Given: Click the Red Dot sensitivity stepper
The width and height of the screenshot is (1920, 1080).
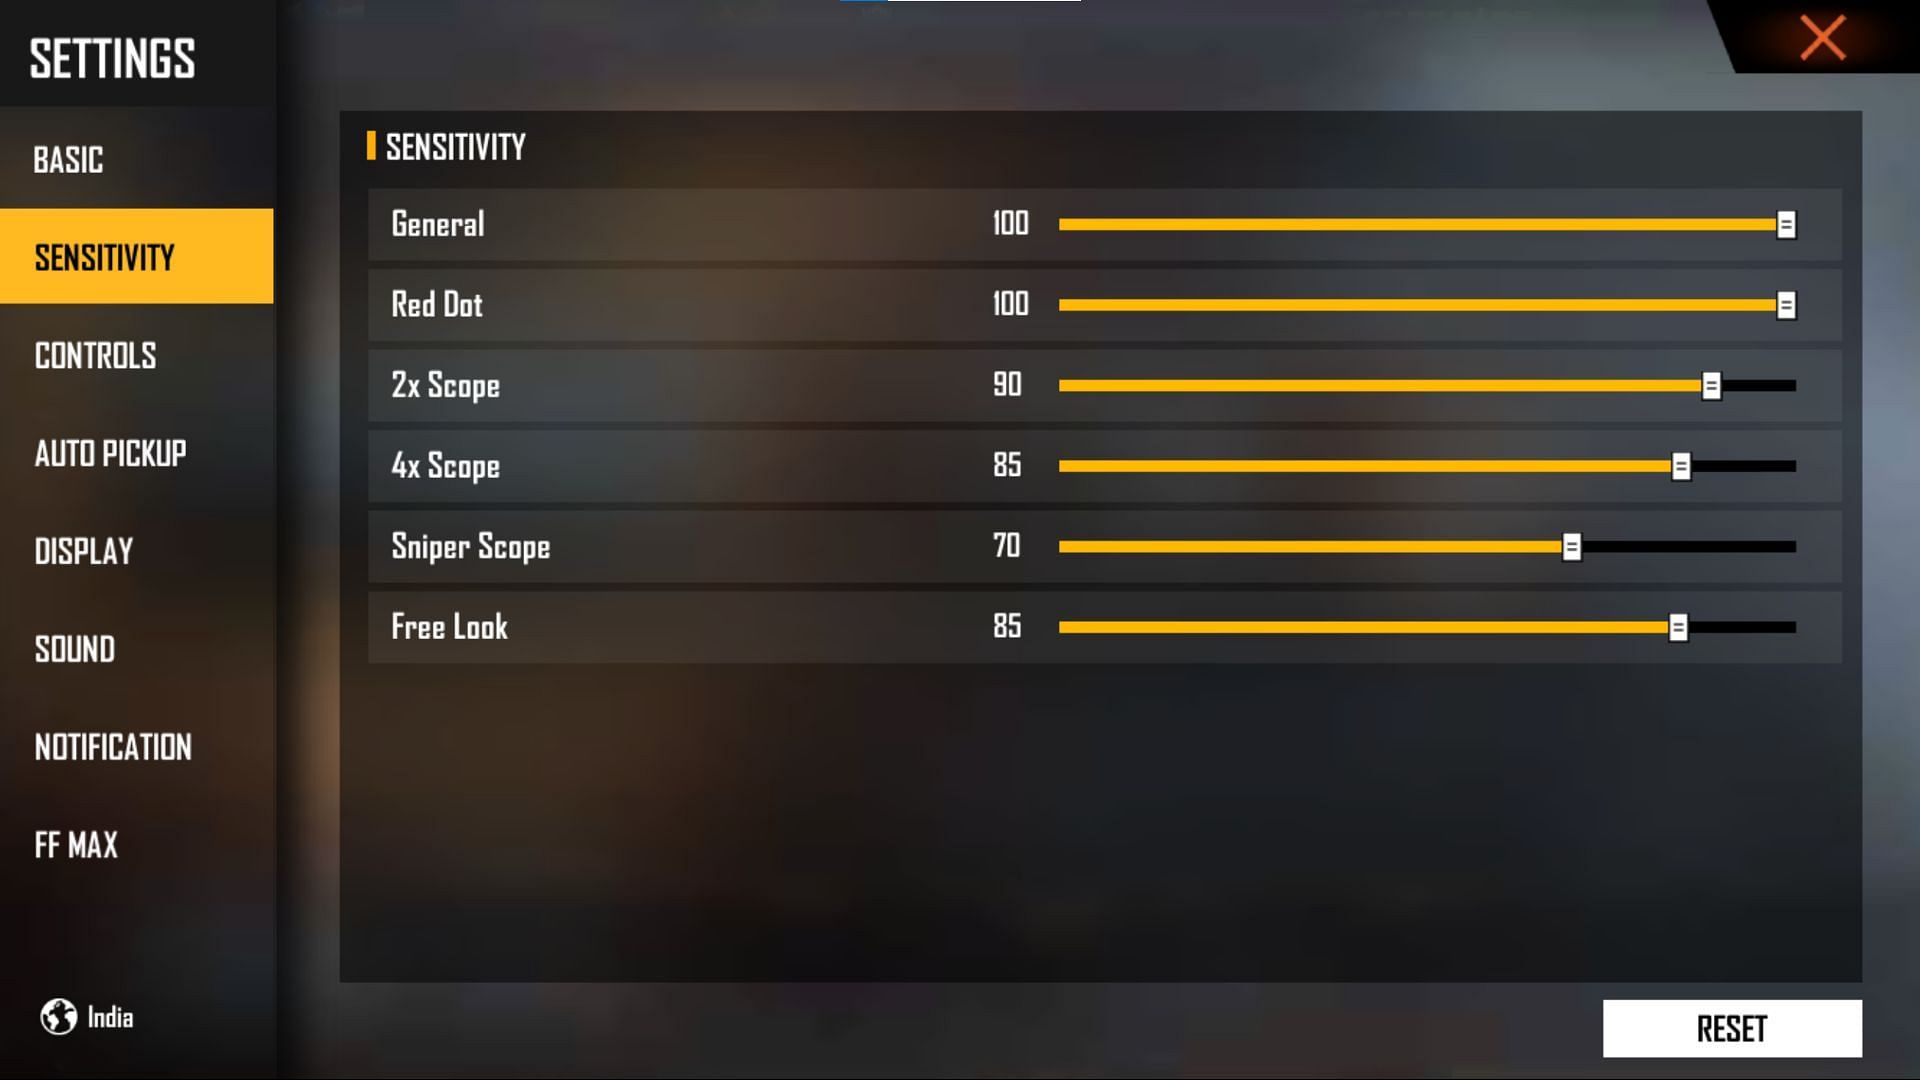Looking at the screenshot, I should (1787, 305).
